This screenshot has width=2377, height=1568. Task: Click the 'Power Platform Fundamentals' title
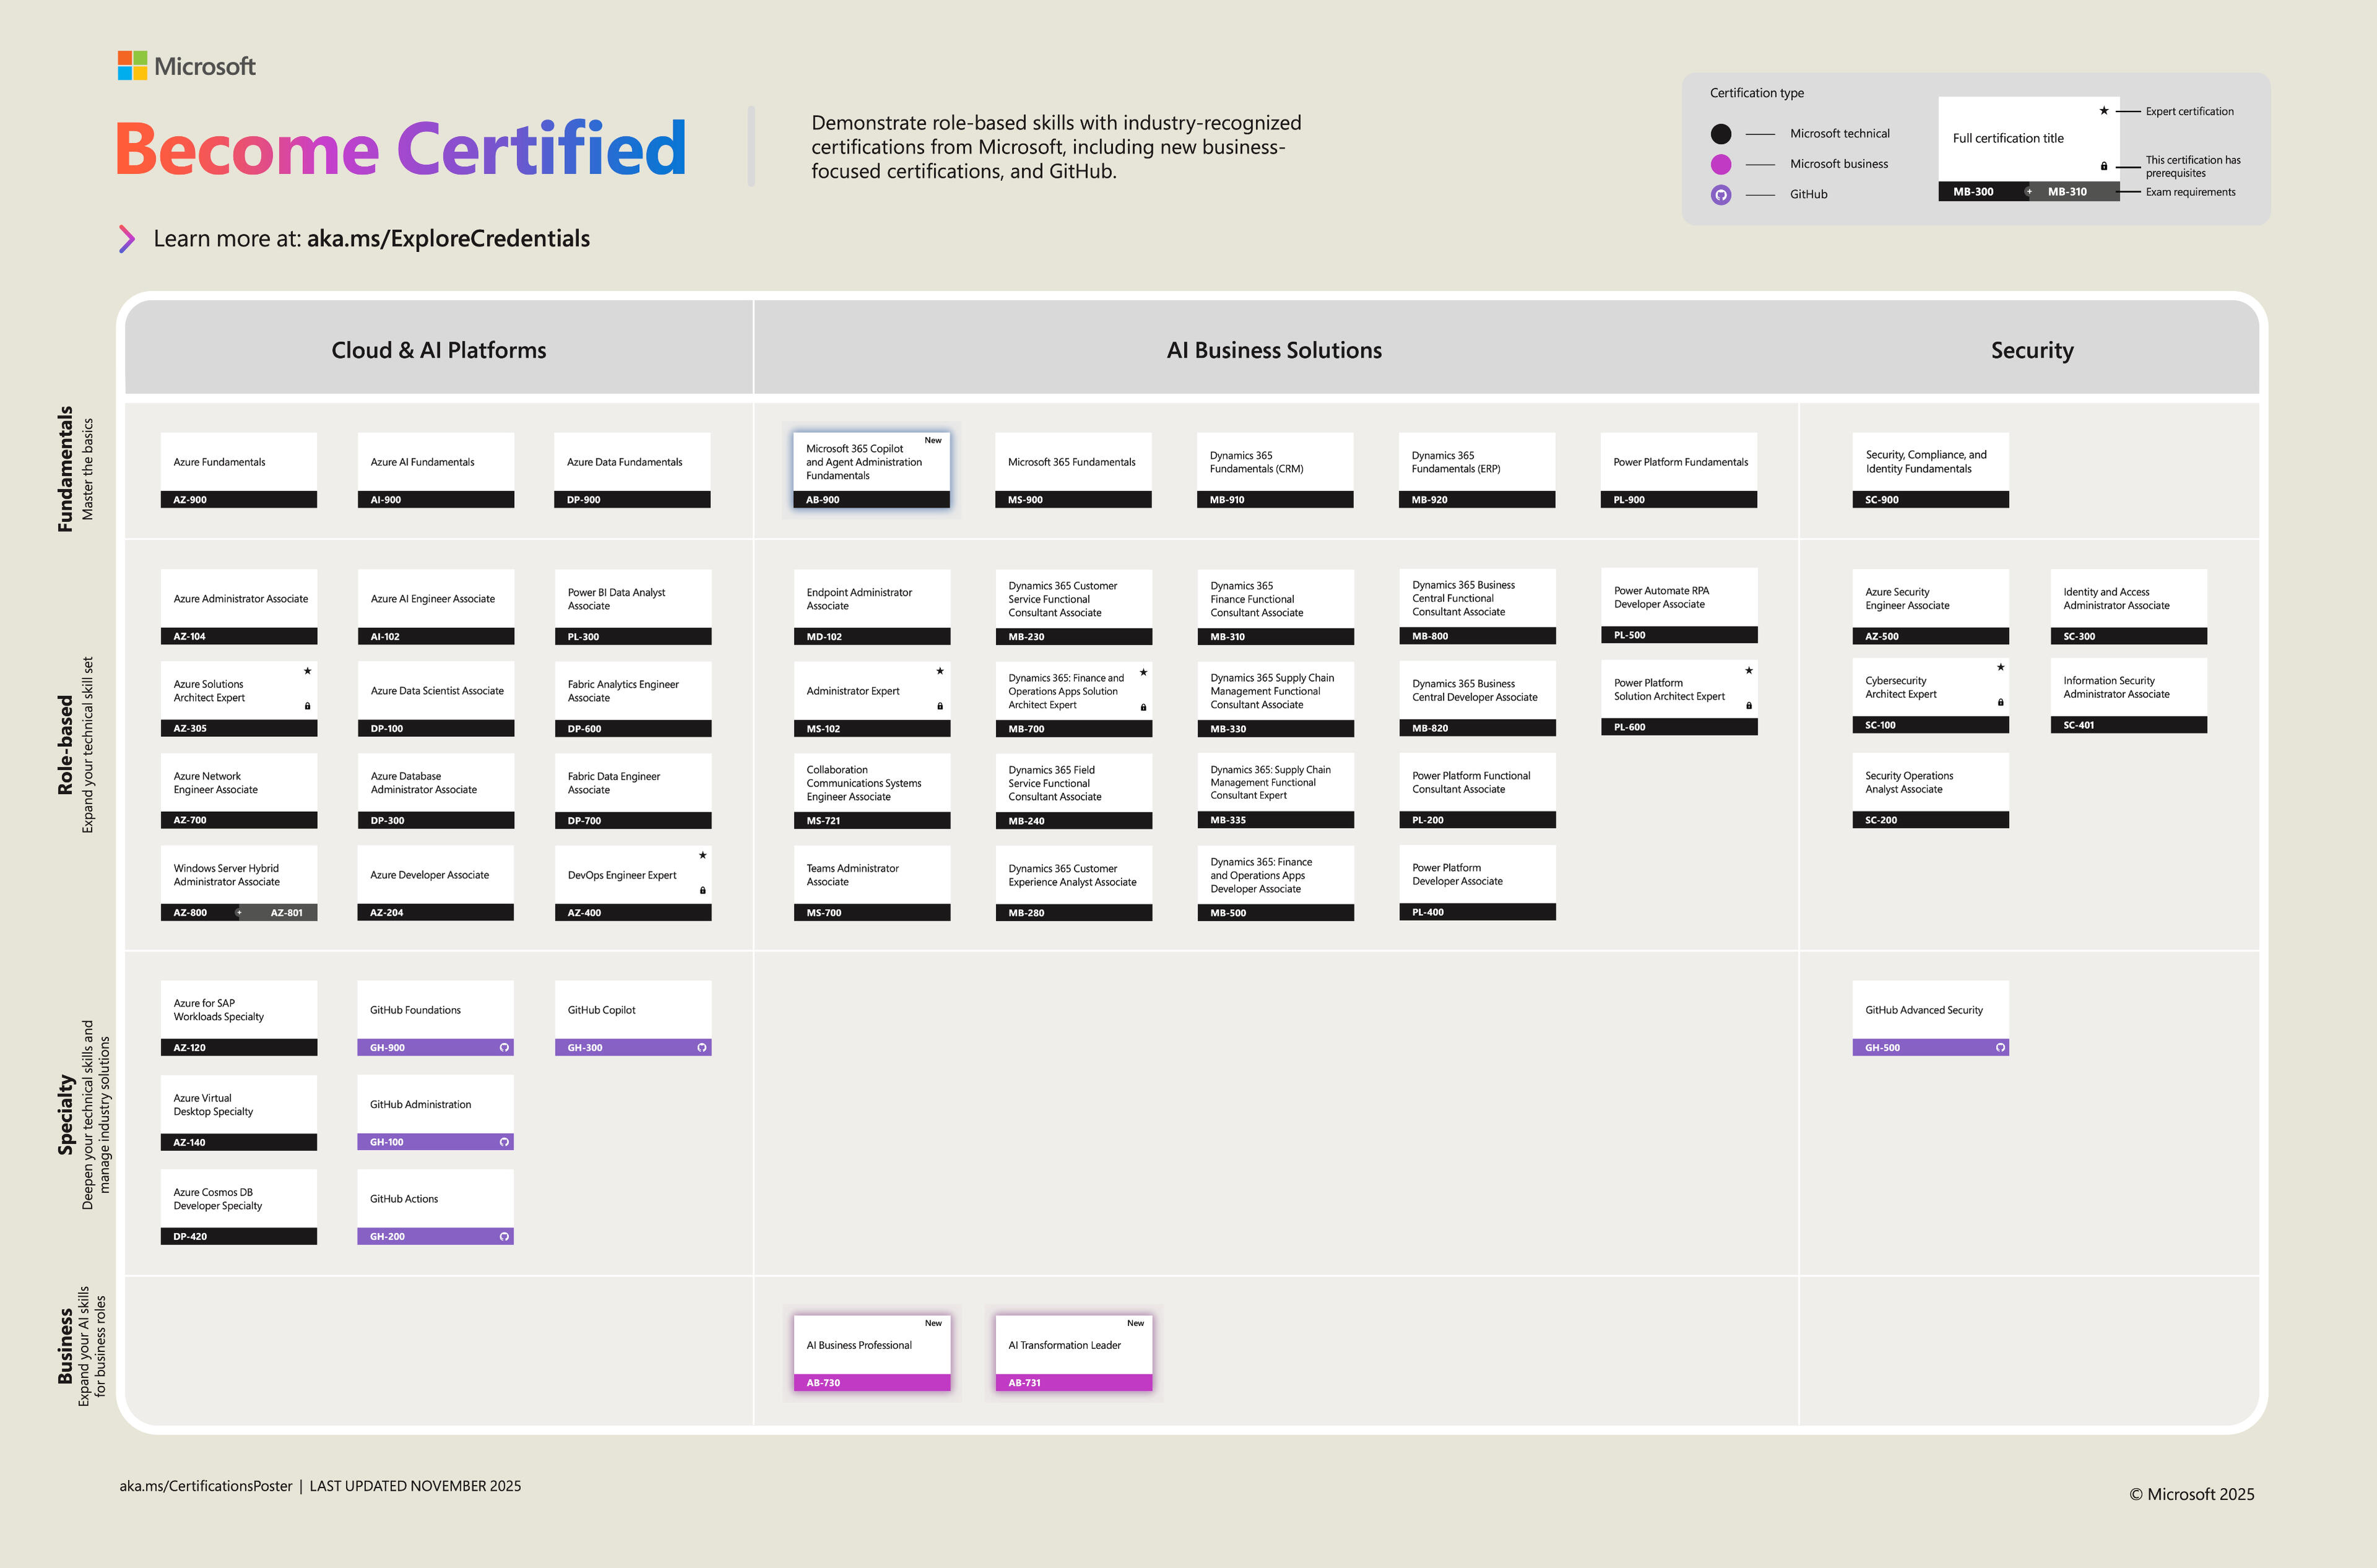point(1680,462)
